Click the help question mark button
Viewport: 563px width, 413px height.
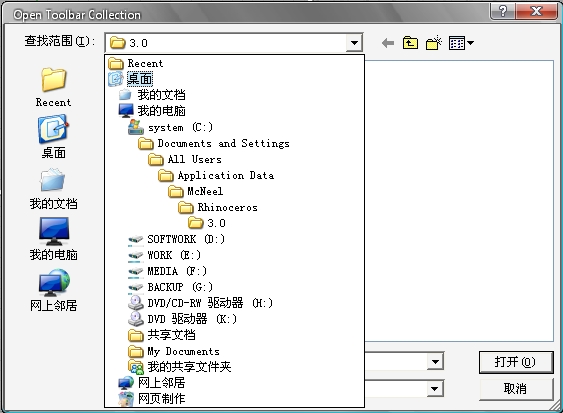pos(503,11)
